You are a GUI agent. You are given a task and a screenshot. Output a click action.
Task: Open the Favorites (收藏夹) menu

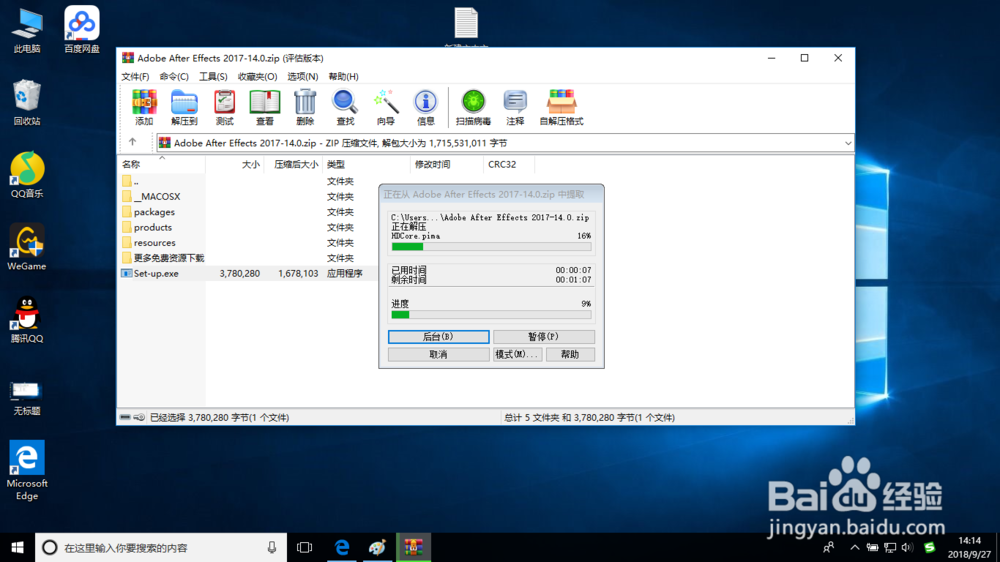(258, 76)
